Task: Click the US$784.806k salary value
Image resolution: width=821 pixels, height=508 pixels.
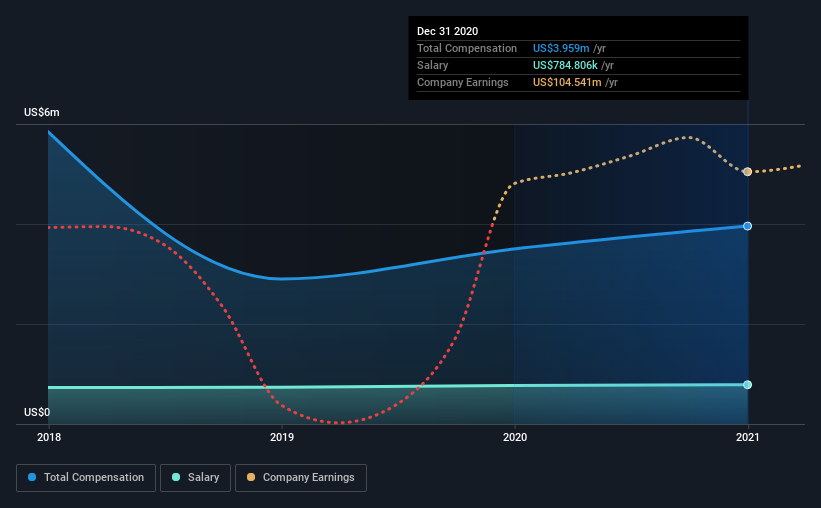Action: tap(565, 65)
